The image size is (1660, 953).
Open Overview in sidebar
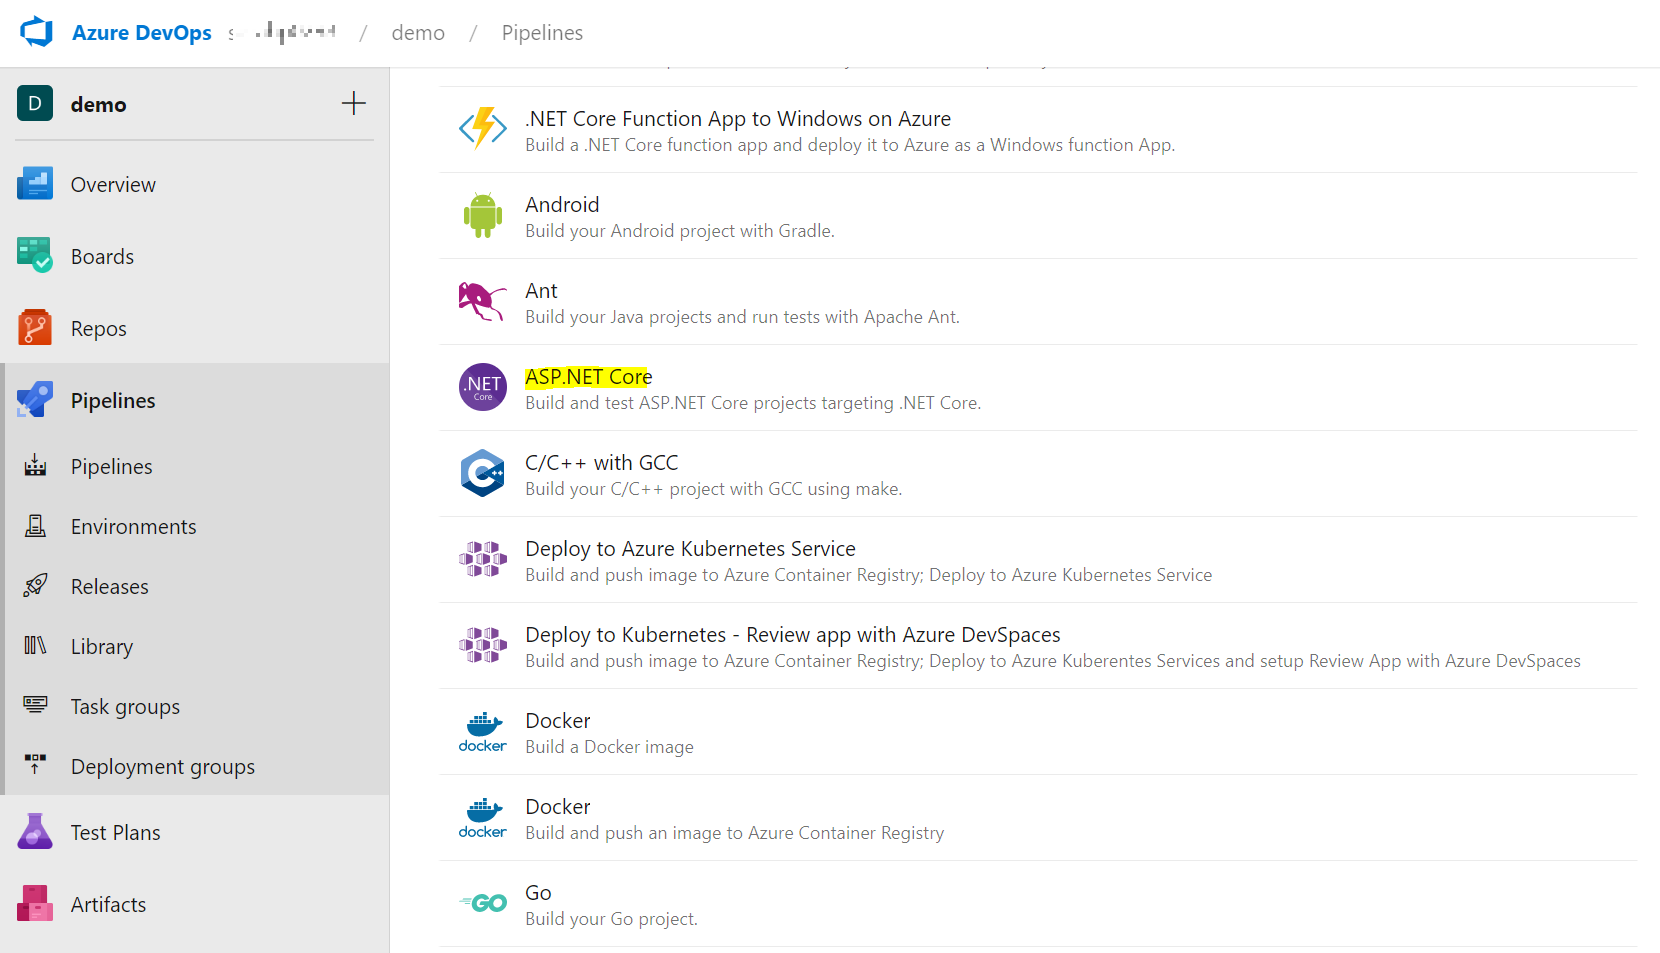(113, 185)
